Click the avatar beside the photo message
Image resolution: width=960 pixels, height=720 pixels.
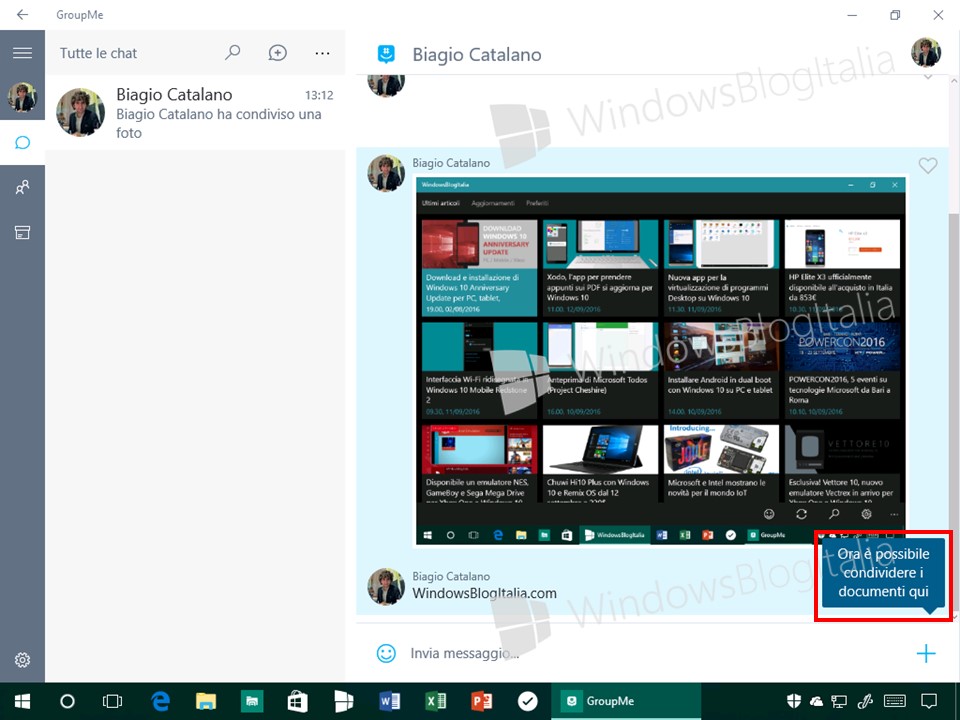tap(386, 173)
